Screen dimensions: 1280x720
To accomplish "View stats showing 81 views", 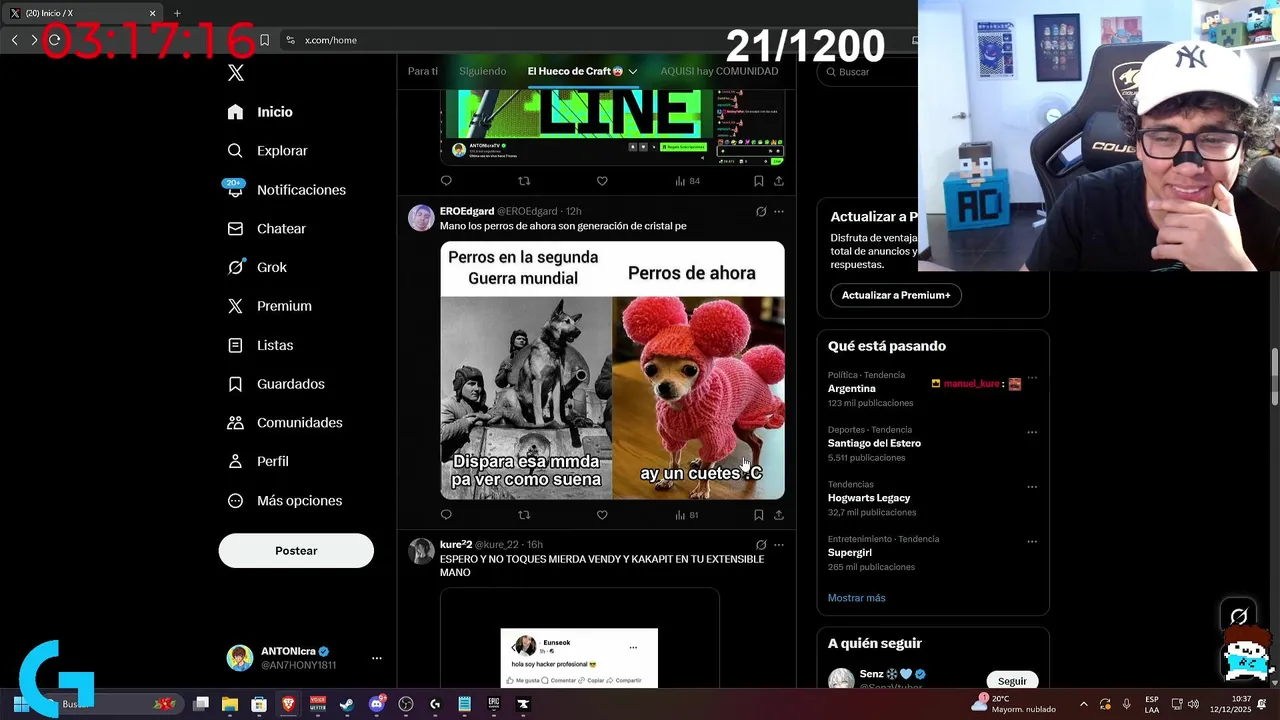I will click(x=687, y=515).
